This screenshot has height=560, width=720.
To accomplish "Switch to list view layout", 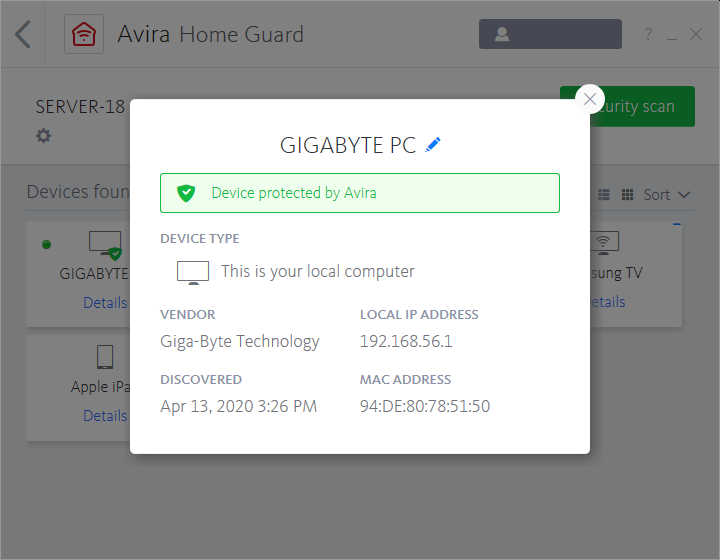I will [605, 195].
